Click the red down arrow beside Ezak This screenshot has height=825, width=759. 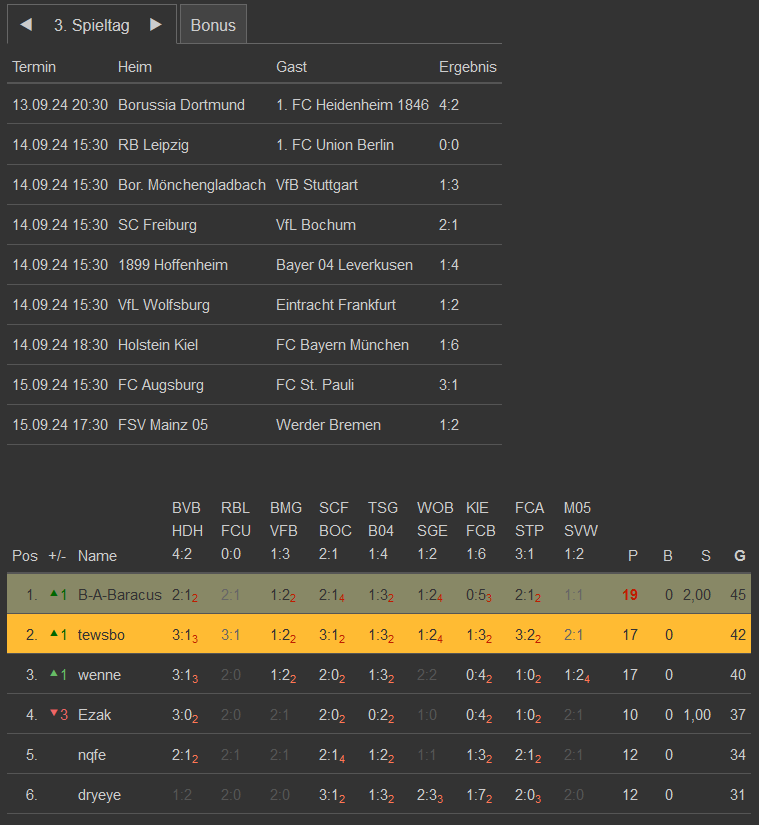click(54, 714)
